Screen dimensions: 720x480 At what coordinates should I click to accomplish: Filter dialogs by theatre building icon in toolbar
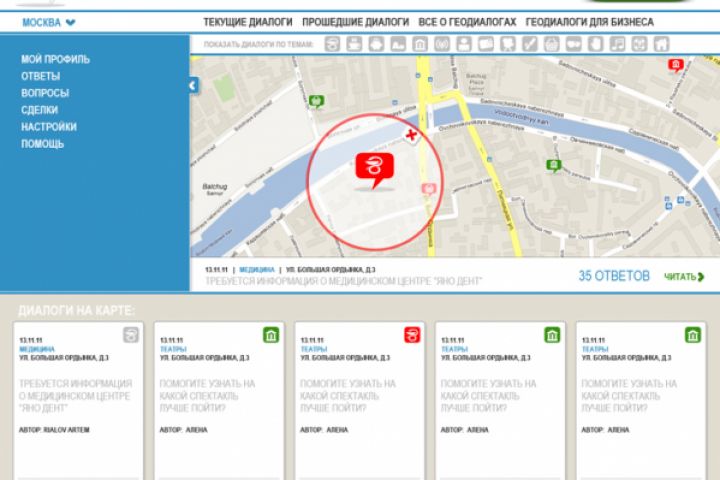(420, 44)
